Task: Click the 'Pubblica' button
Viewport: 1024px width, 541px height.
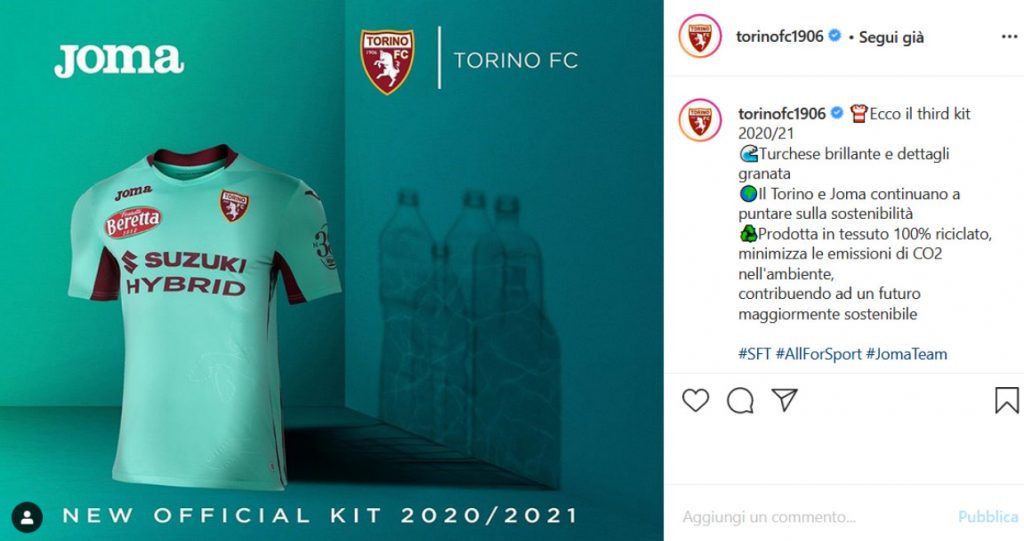Action: coord(988,517)
